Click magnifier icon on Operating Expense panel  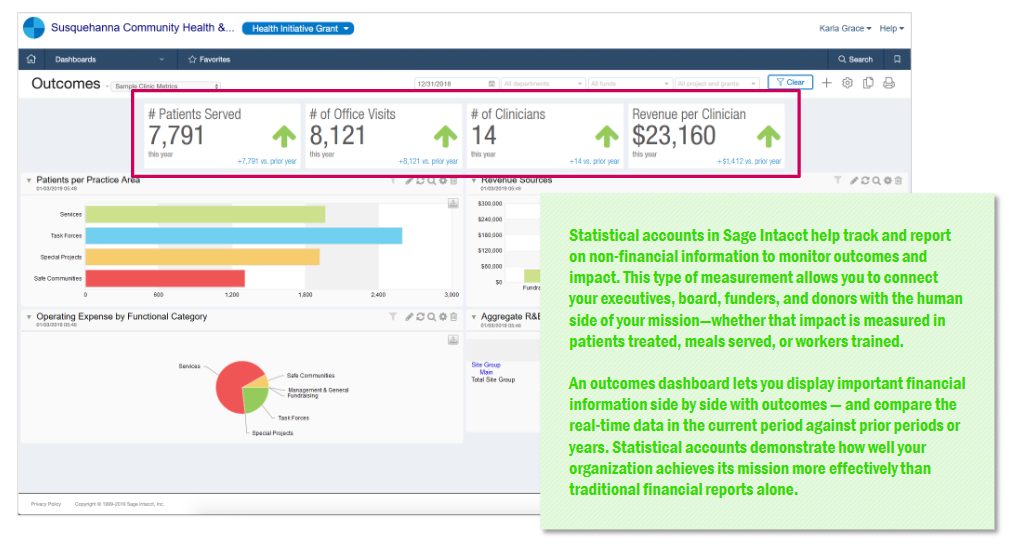[431, 317]
